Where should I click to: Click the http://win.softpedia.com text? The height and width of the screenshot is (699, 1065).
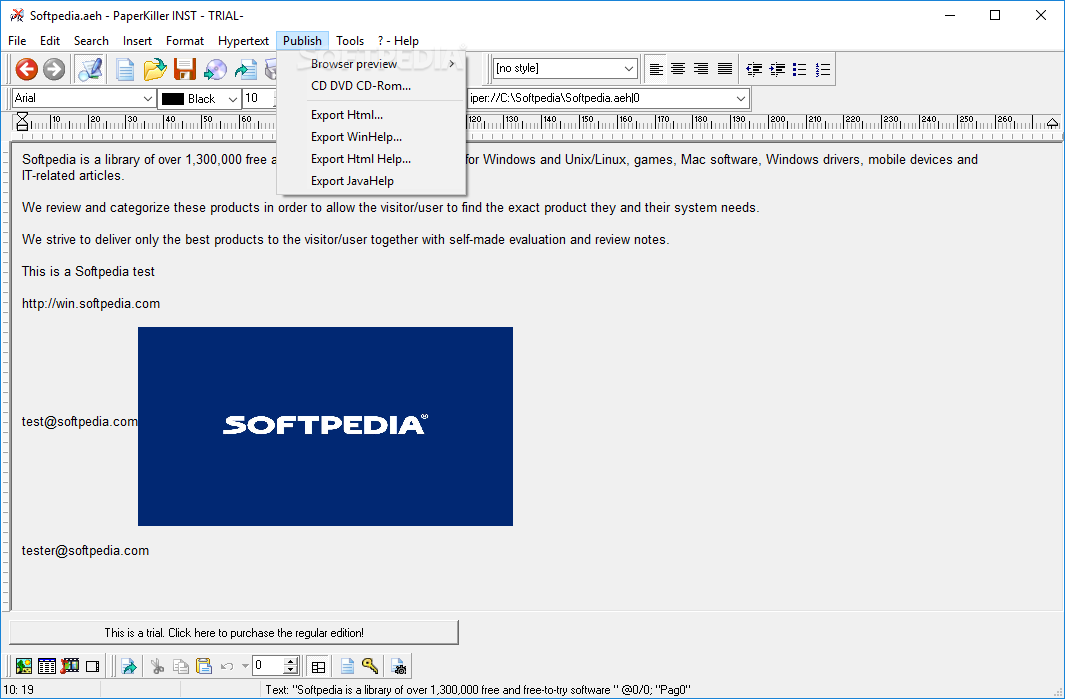point(91,304)
